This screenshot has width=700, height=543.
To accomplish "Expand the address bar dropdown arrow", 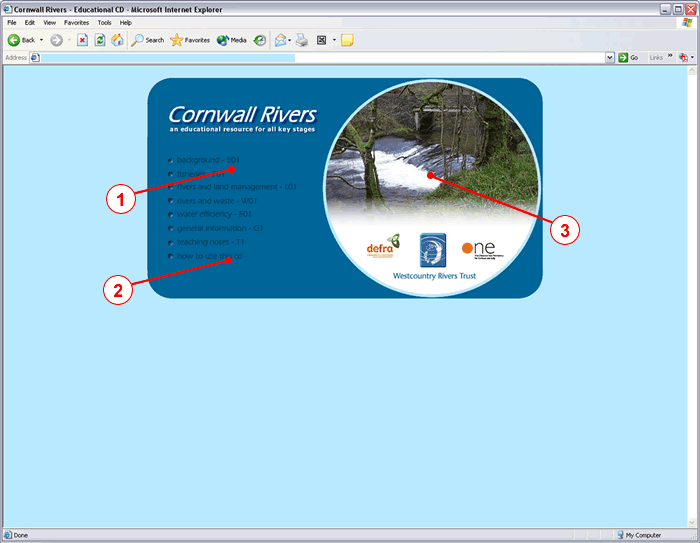I will point(610,58).
